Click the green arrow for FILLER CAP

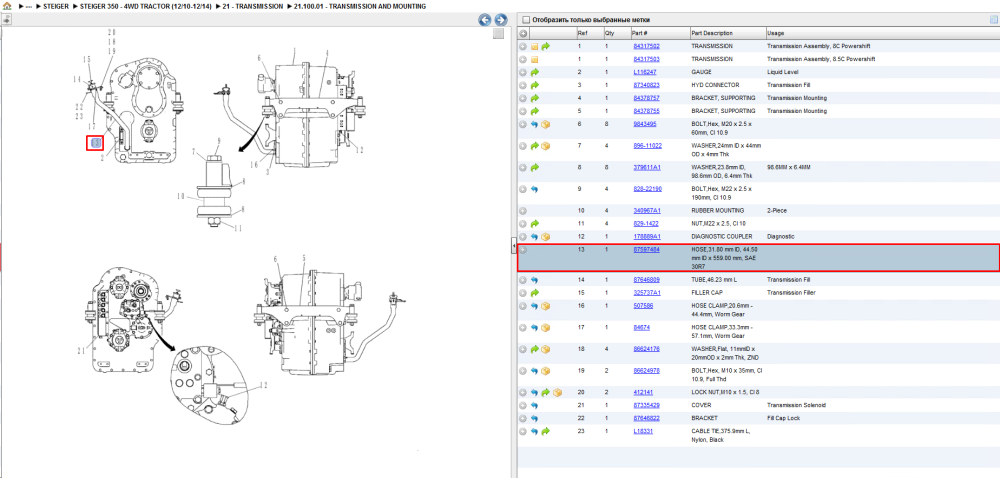(535, 293)
